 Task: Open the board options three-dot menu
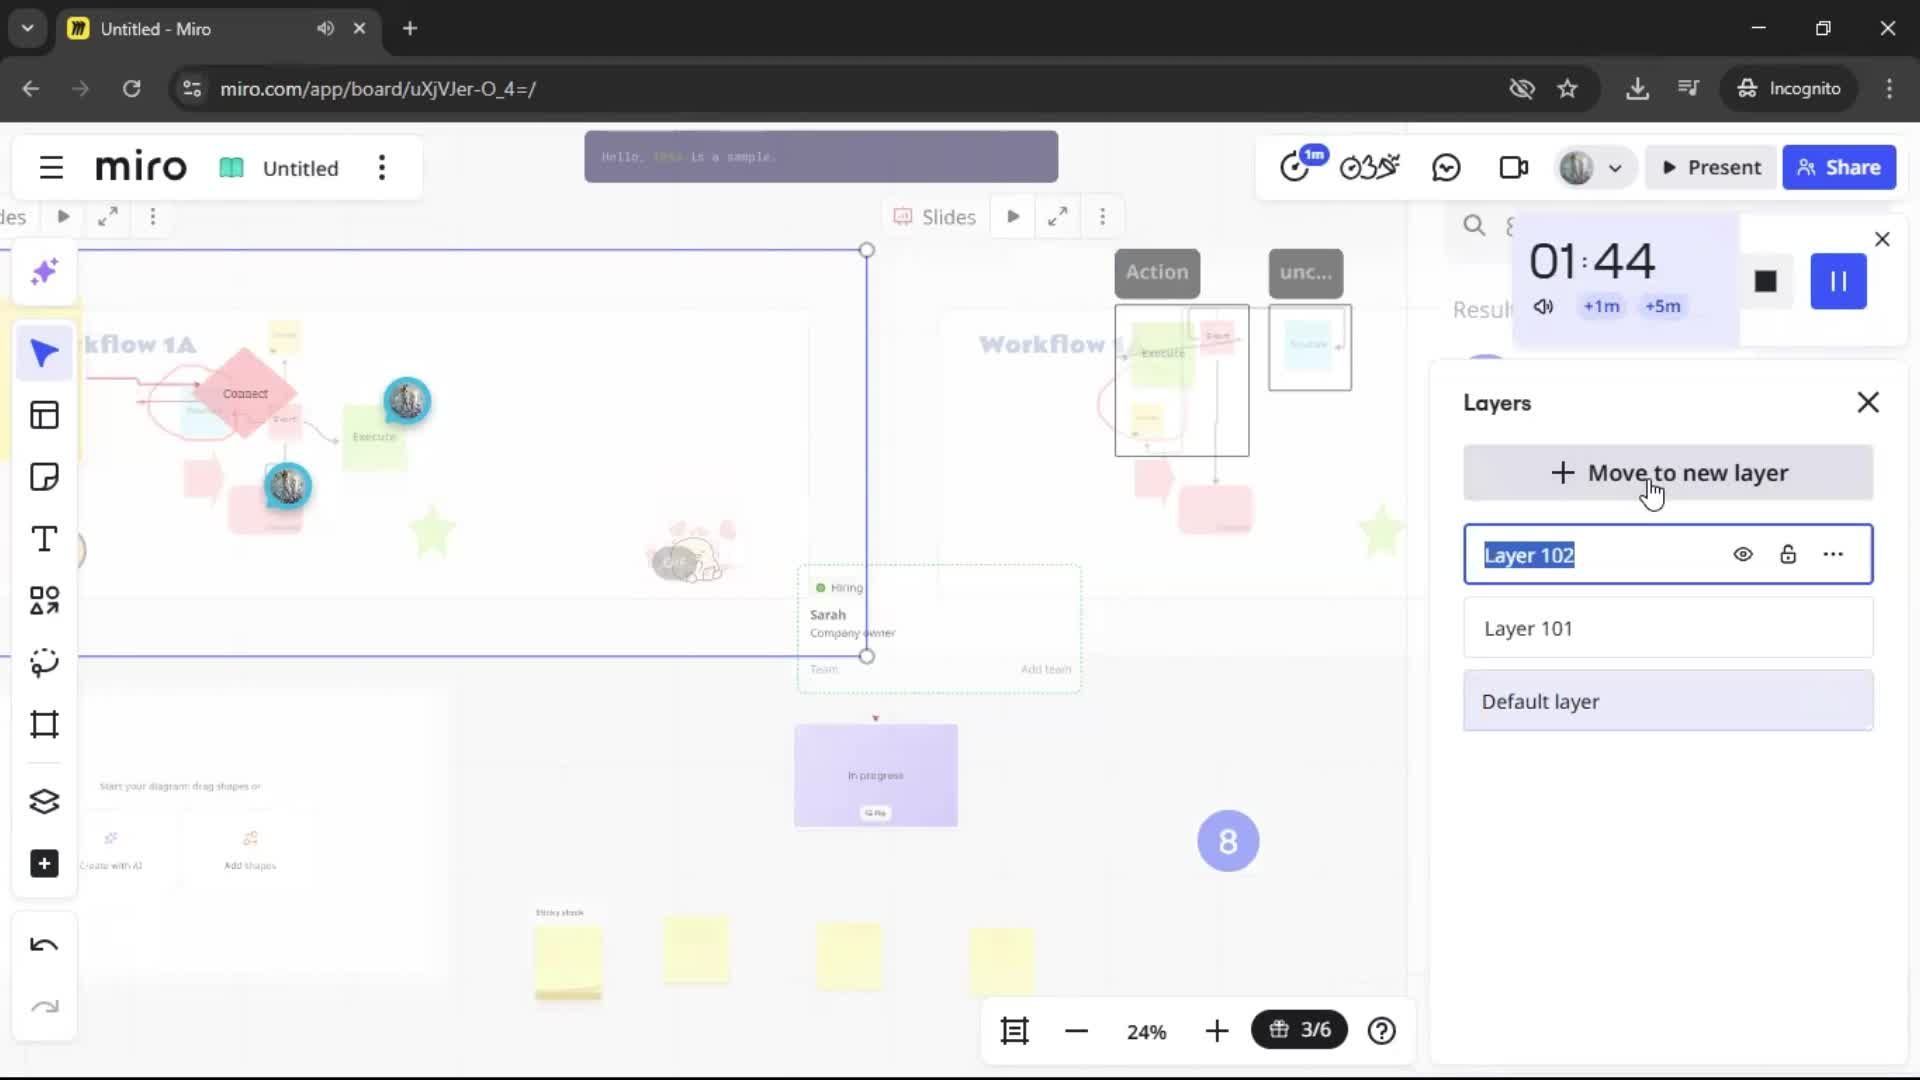point(382,168)
